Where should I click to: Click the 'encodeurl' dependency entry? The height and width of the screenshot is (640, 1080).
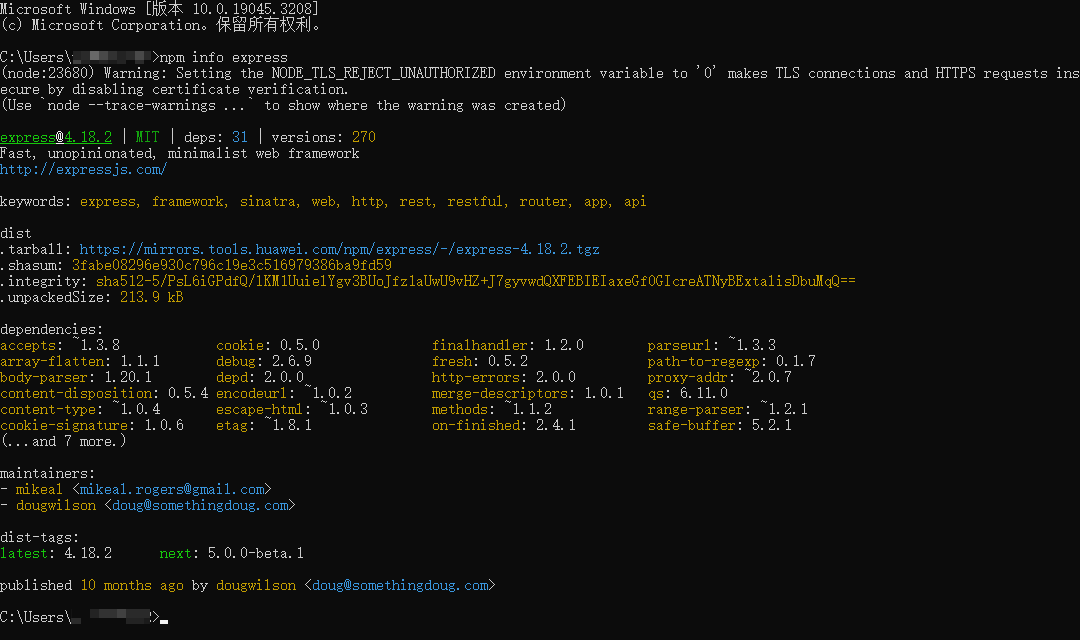point(284,393)
